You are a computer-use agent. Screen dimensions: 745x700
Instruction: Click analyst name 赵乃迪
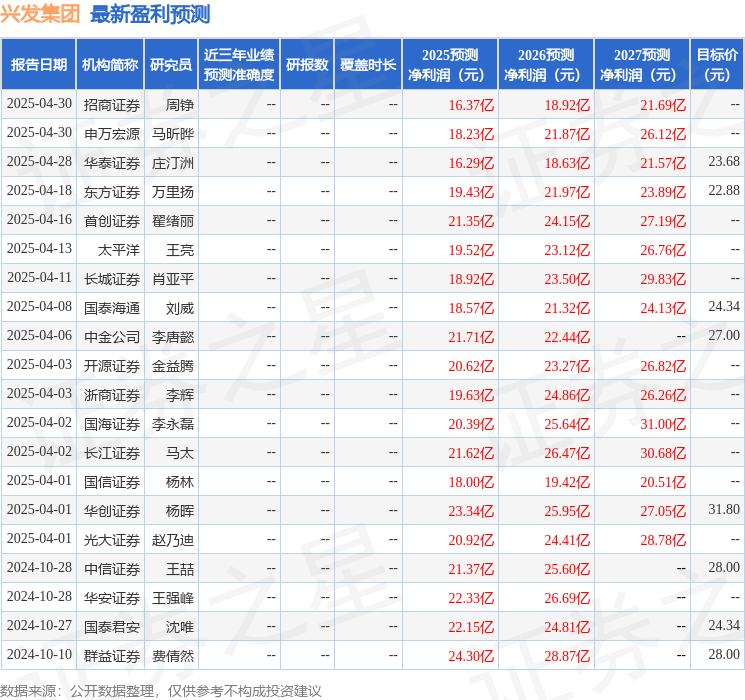point(173,539)
